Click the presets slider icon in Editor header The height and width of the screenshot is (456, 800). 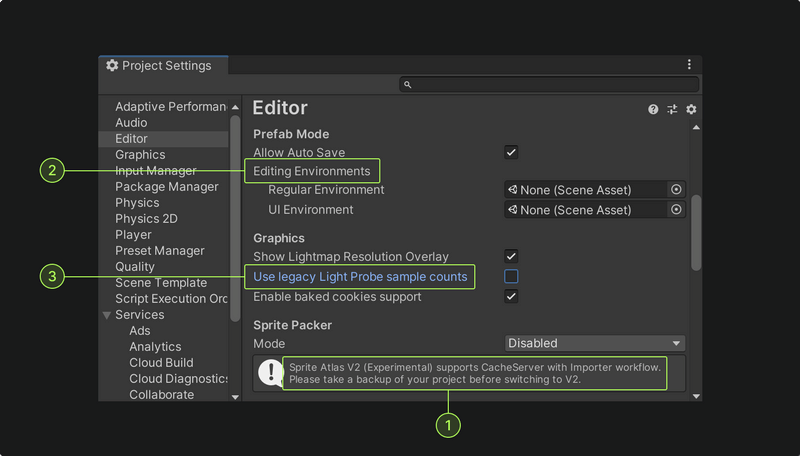tap(672, 109)
